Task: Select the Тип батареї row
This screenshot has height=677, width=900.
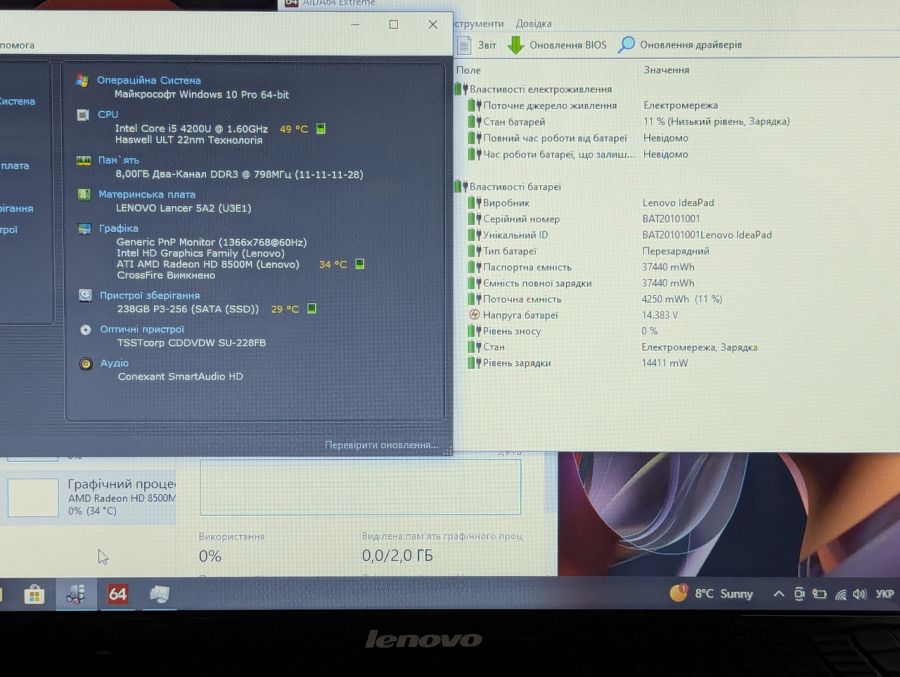Action: point(588,251)
